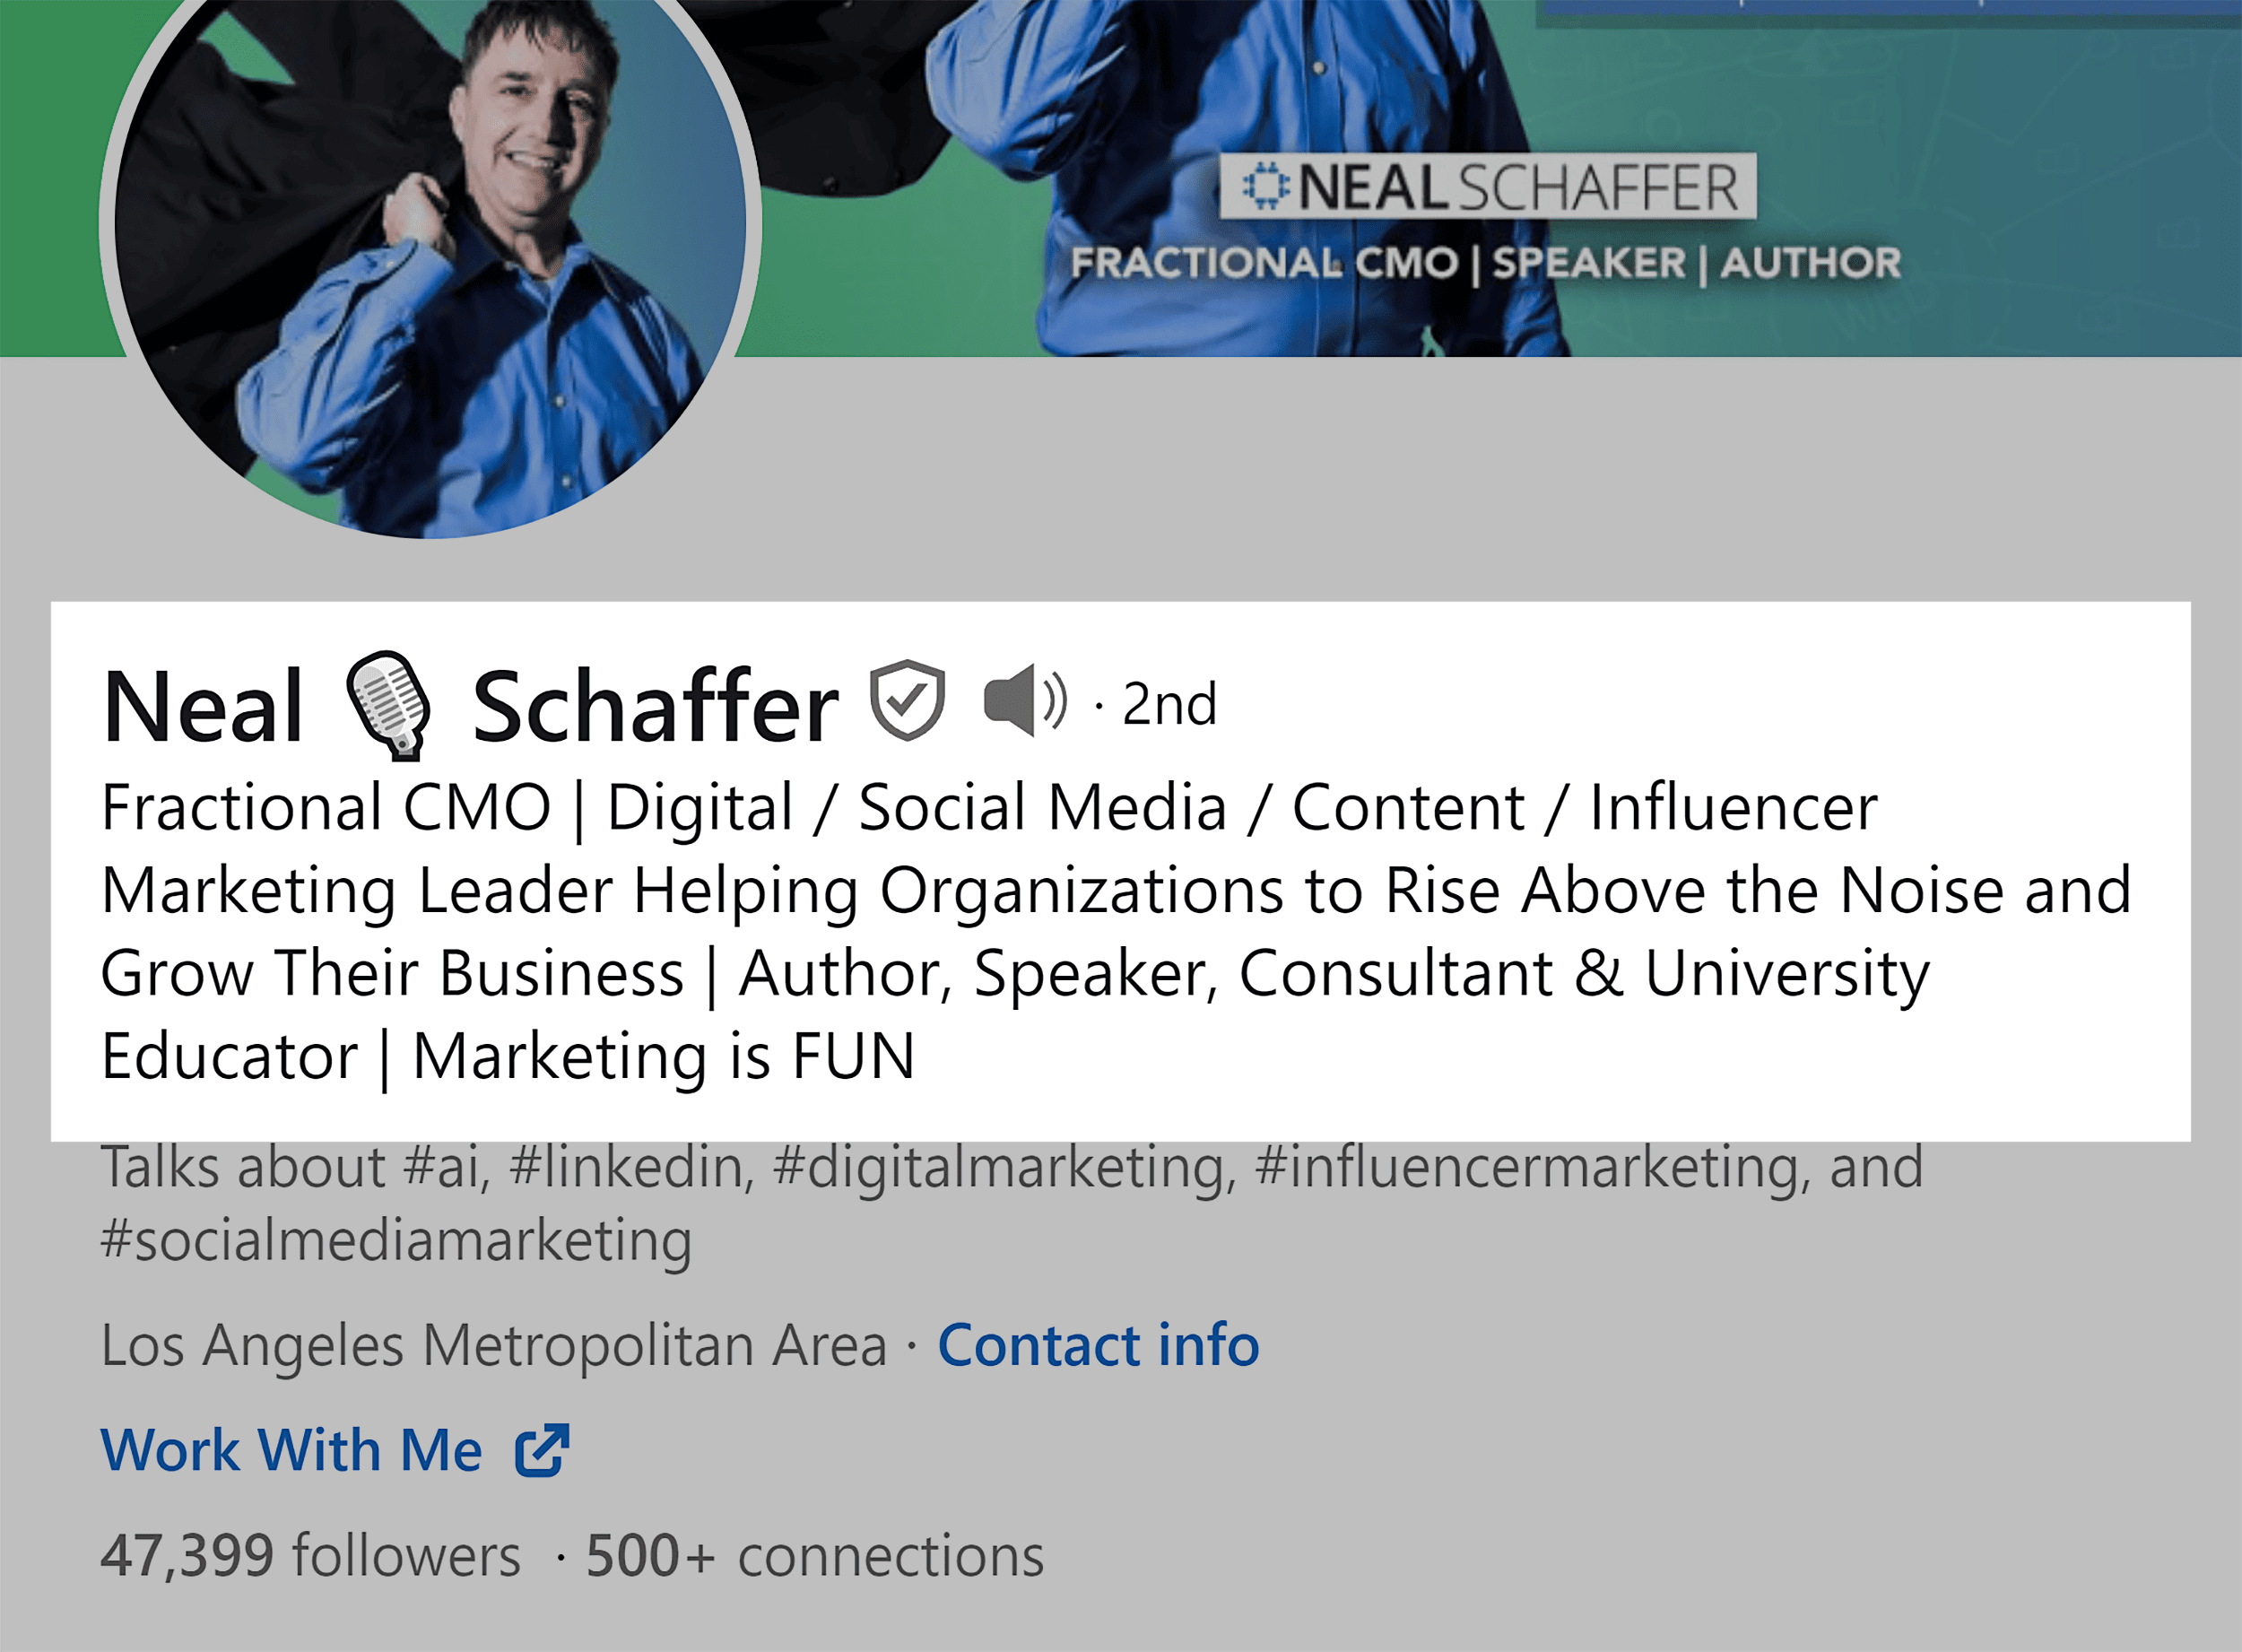
Task: Select the #ai hashtag
Action: pos(447,1162)
